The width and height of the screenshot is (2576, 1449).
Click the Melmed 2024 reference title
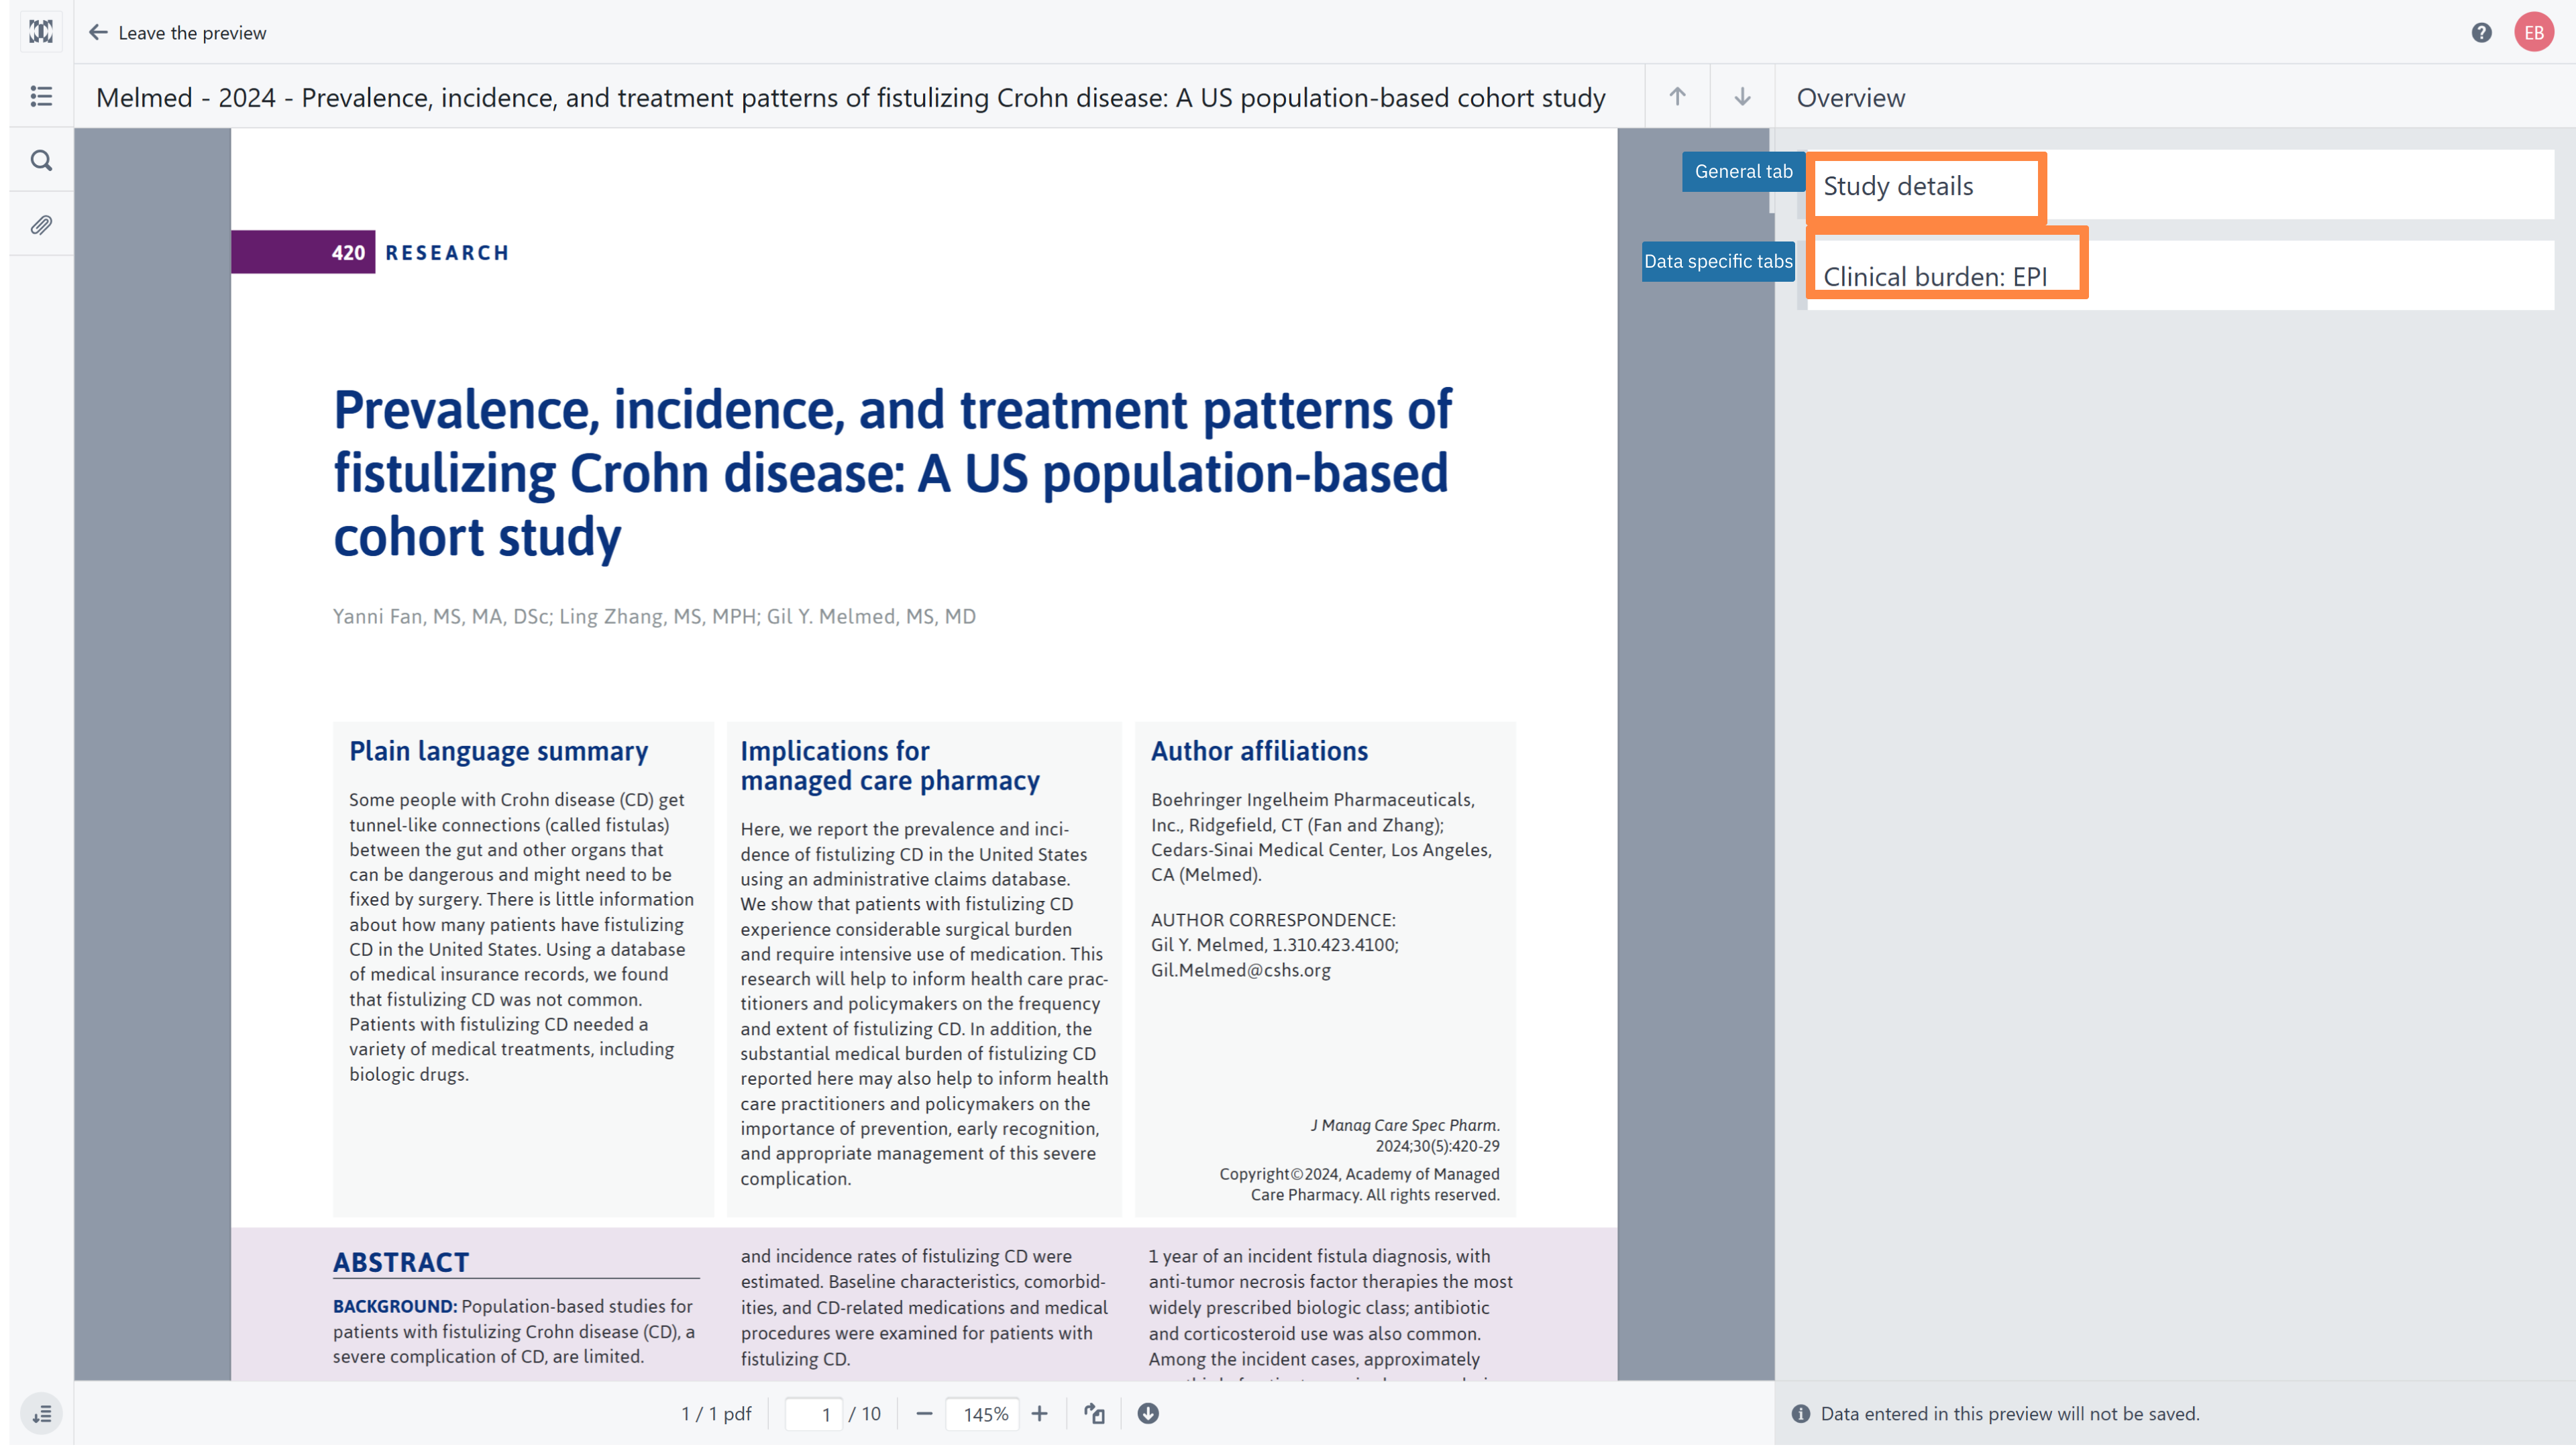(x=850, y=97)
